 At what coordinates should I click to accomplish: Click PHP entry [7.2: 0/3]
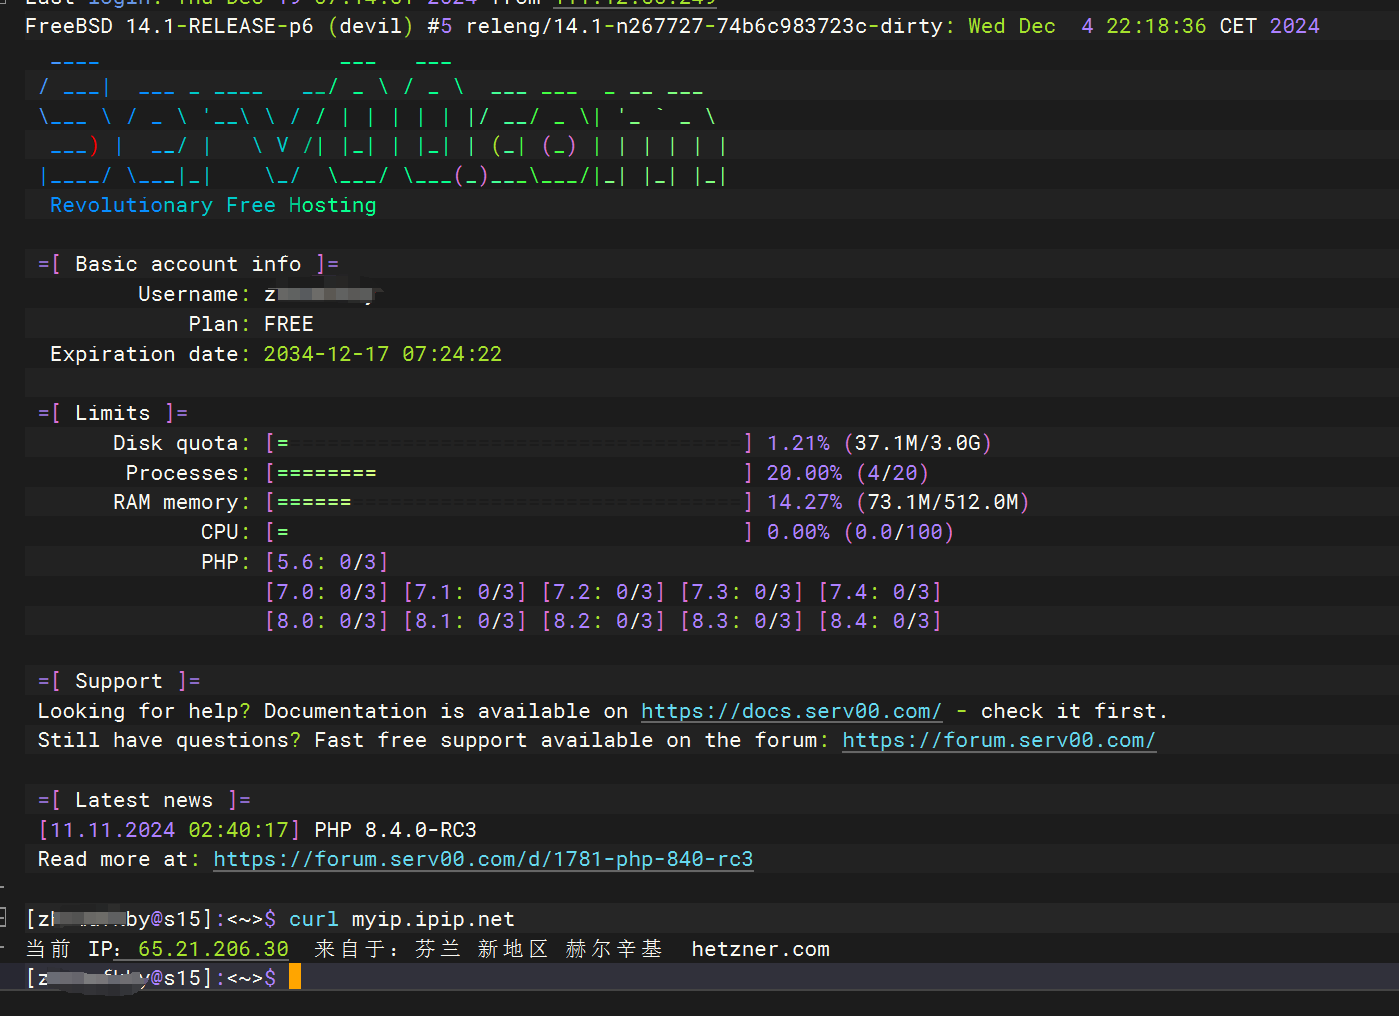tap(603, 592)
